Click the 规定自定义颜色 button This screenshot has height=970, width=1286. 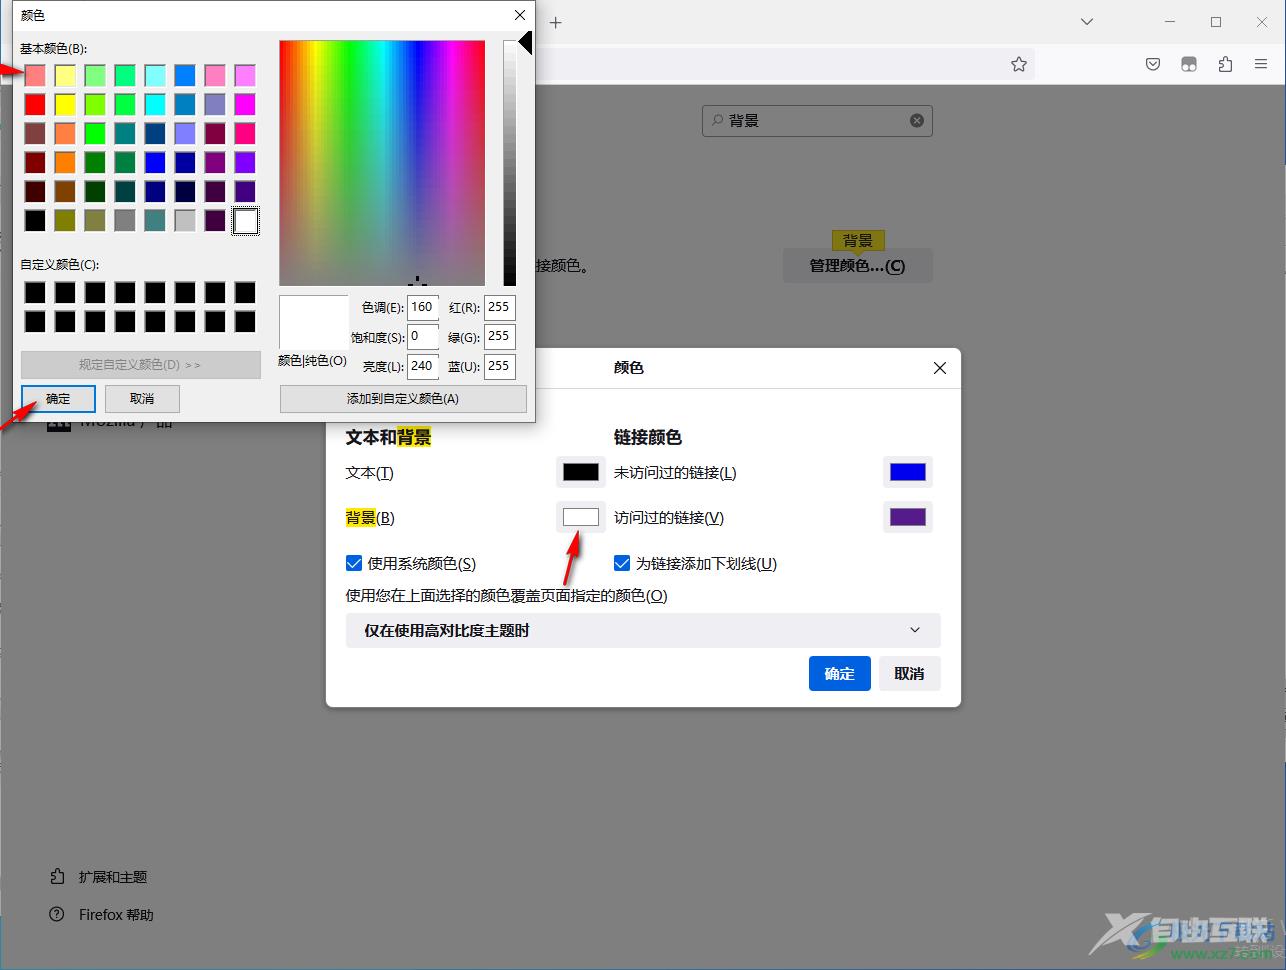(x=140, y=365)
